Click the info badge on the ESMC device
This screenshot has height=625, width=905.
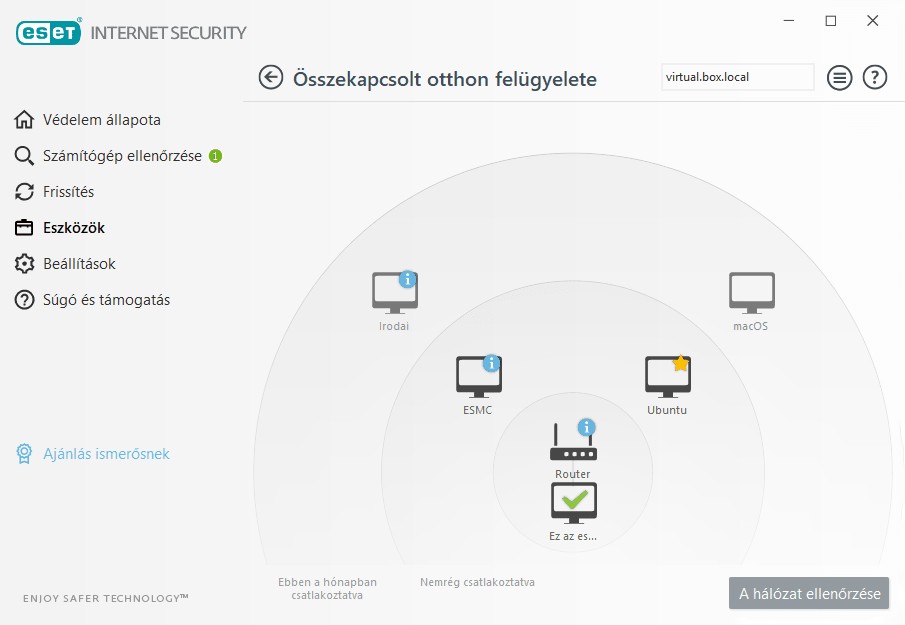tap(491, 363)
